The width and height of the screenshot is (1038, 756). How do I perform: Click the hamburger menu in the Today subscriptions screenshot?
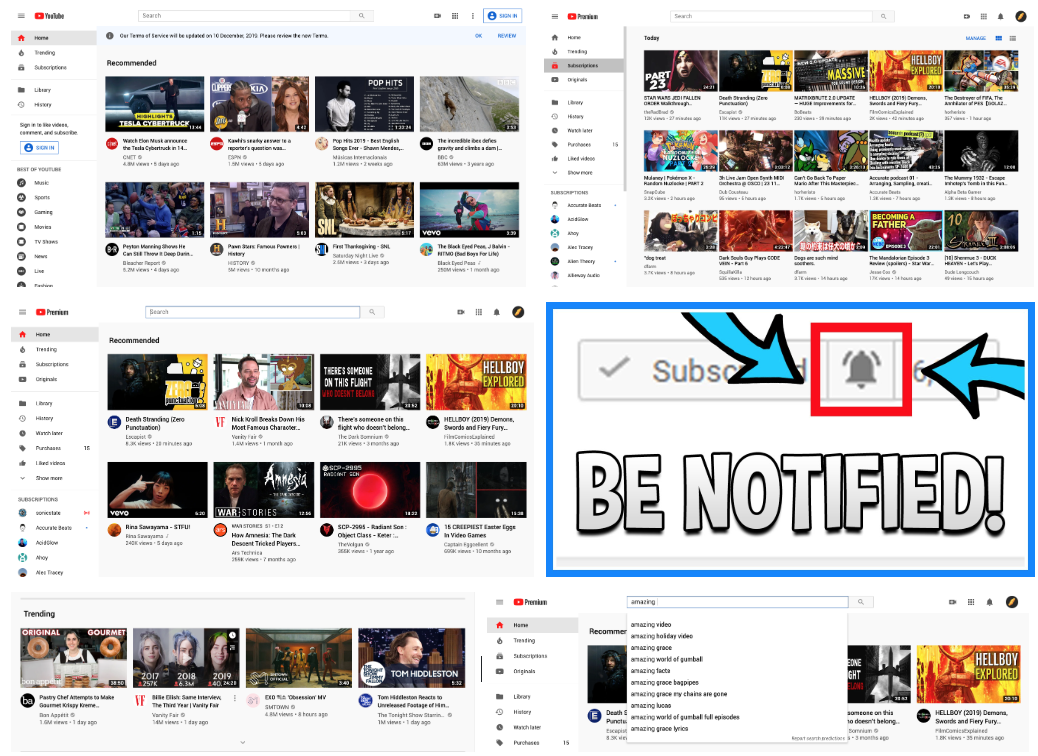pos(554,17)
